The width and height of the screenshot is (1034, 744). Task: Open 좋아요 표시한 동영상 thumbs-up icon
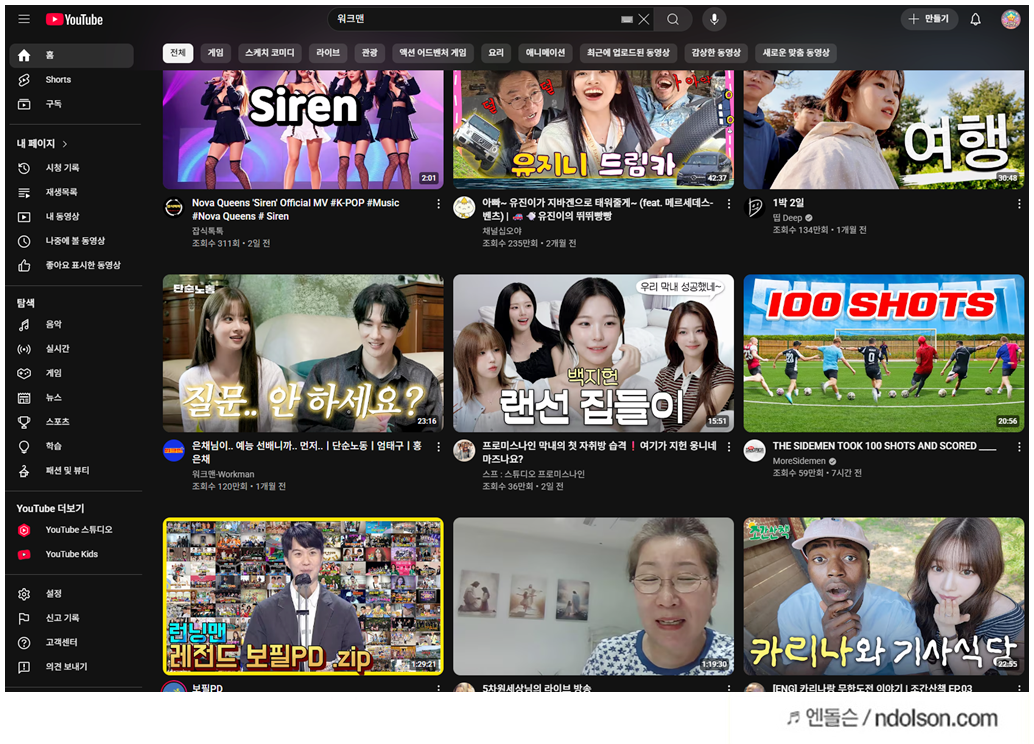[24, 266]
